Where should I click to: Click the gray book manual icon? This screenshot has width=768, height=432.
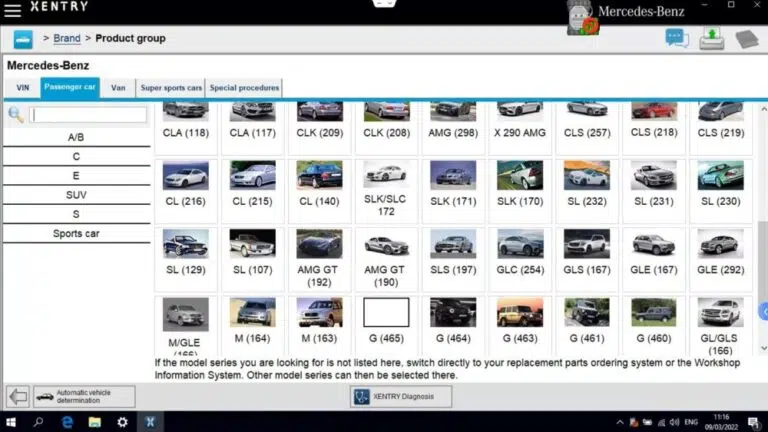747,39
